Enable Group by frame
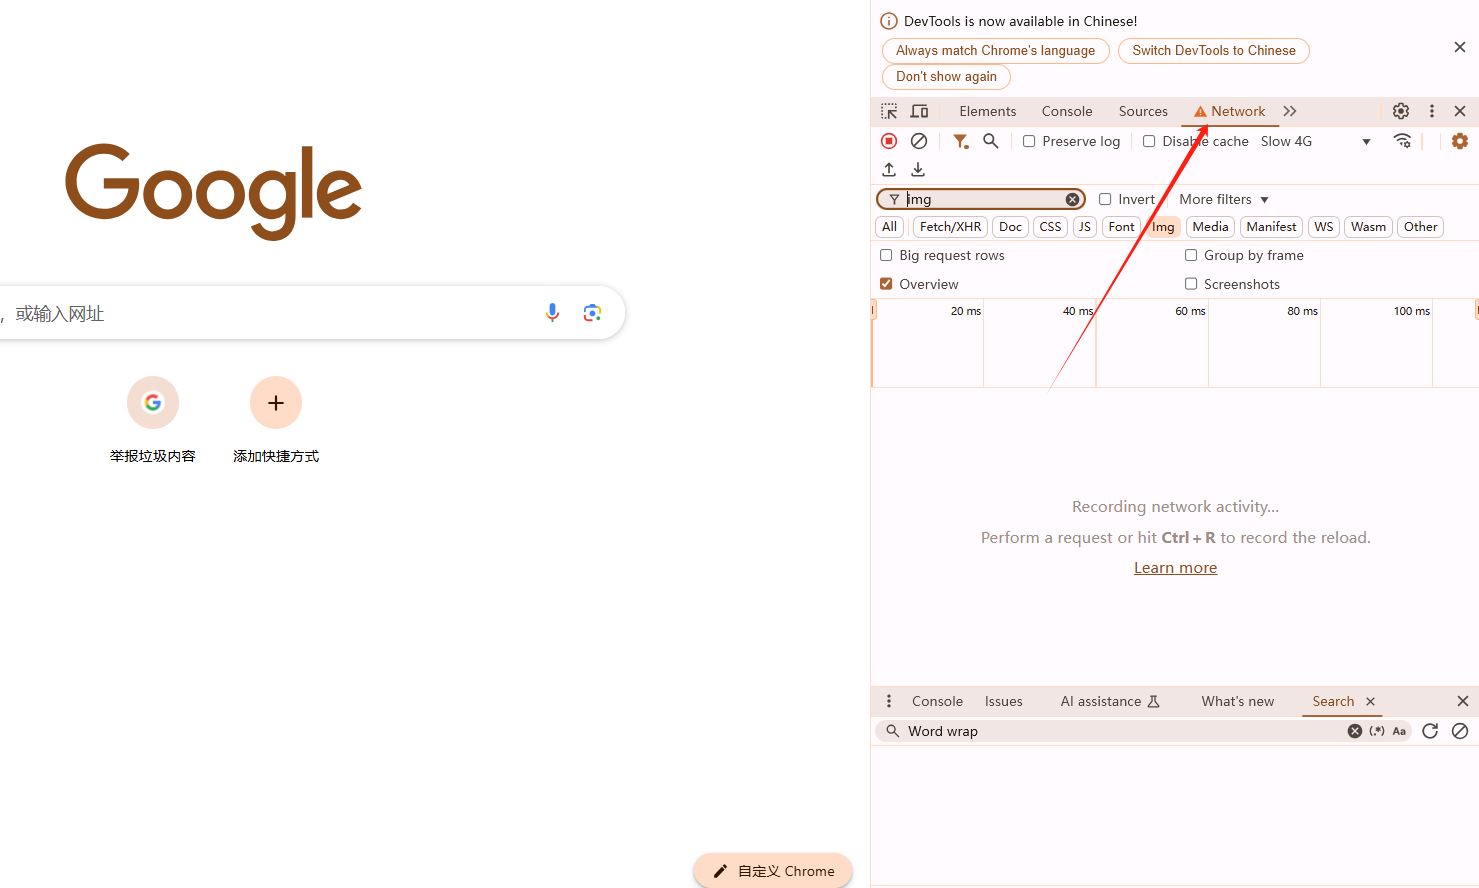 [1191, 255]
